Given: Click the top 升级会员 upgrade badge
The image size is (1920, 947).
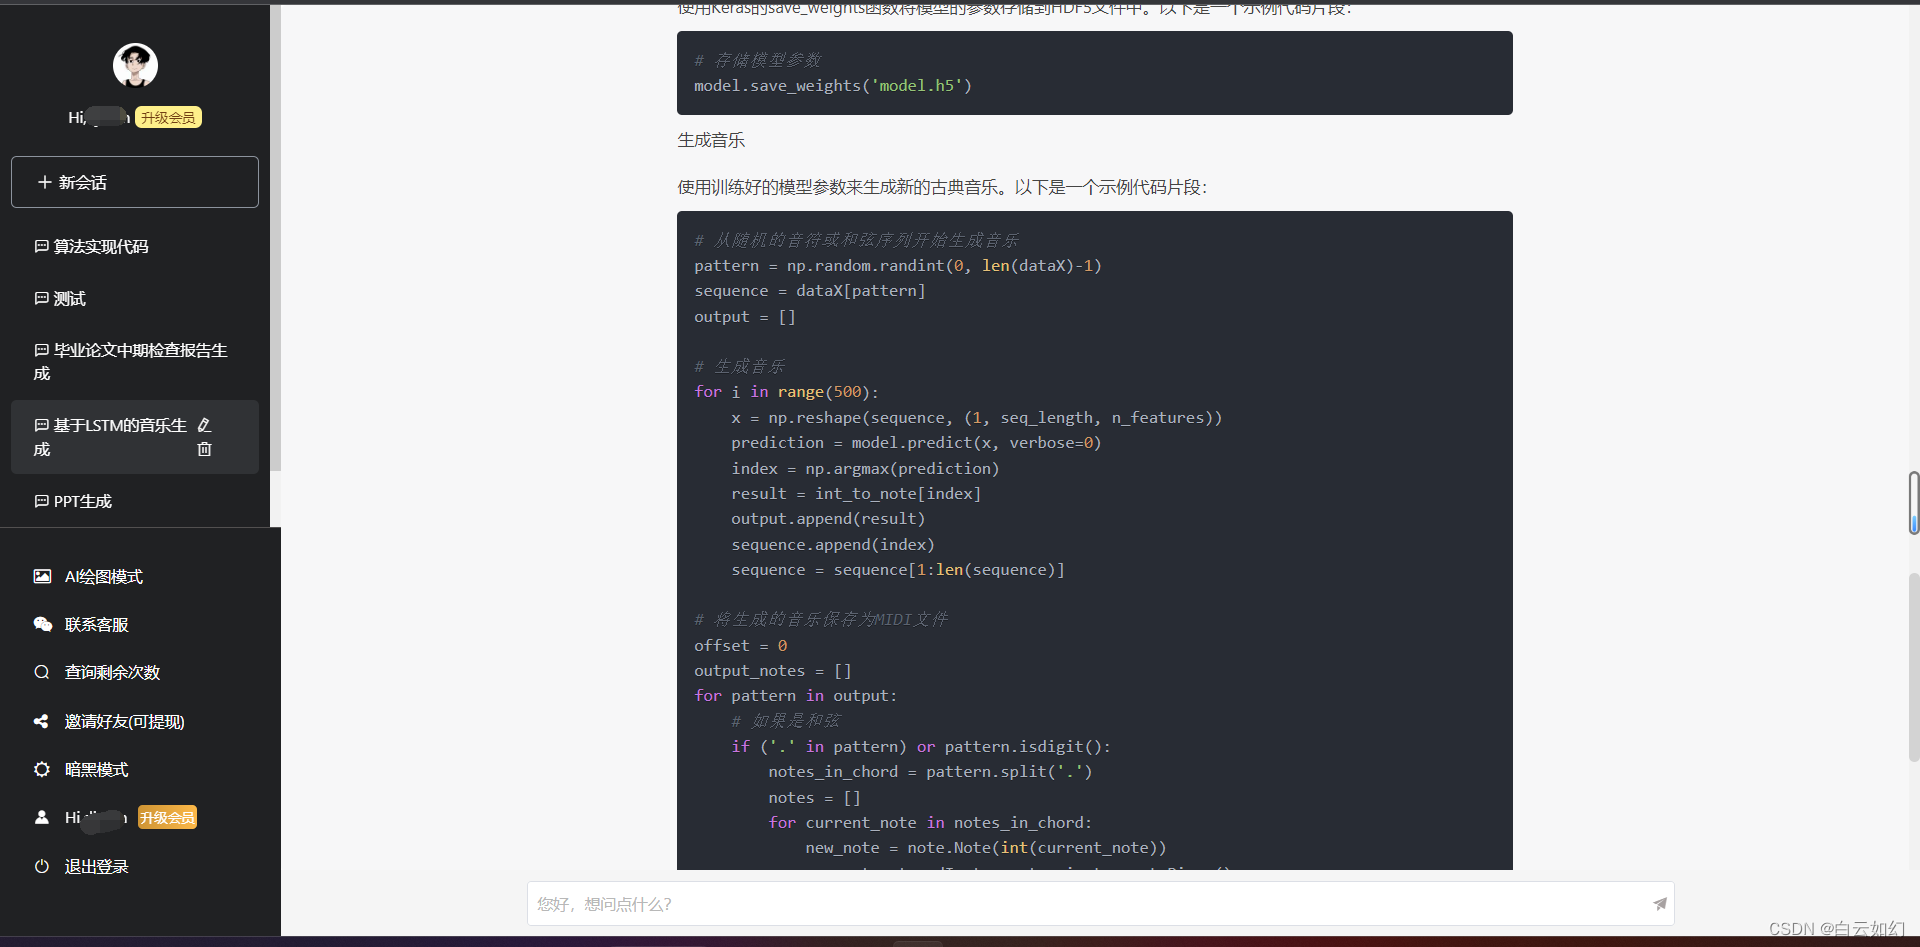Looking at the screenshot, I should [x=168, y=118].
